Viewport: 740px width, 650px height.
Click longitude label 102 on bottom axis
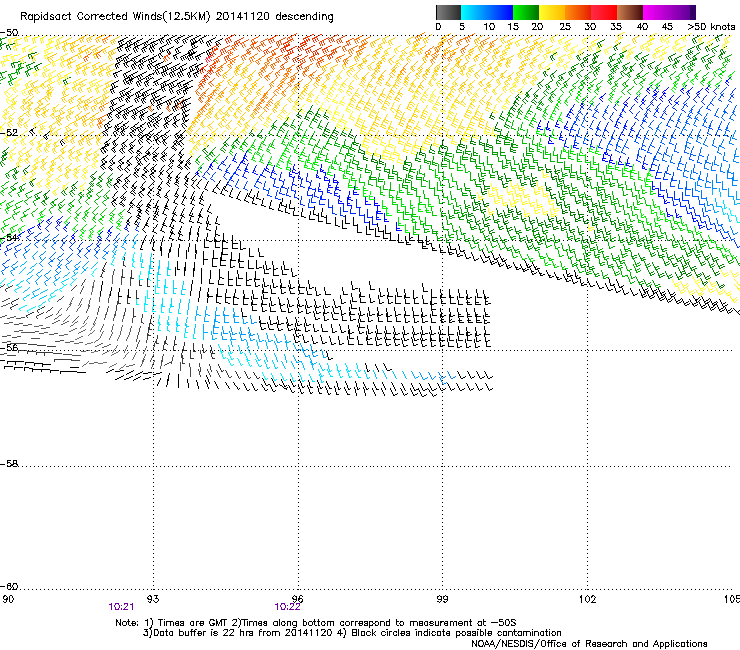587,599
